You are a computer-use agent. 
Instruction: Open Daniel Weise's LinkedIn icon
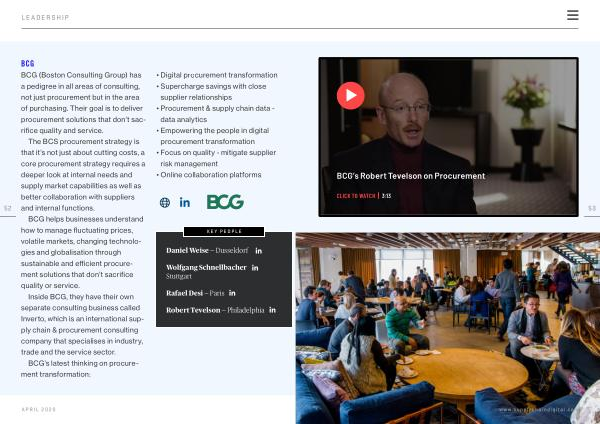[259, 251]
